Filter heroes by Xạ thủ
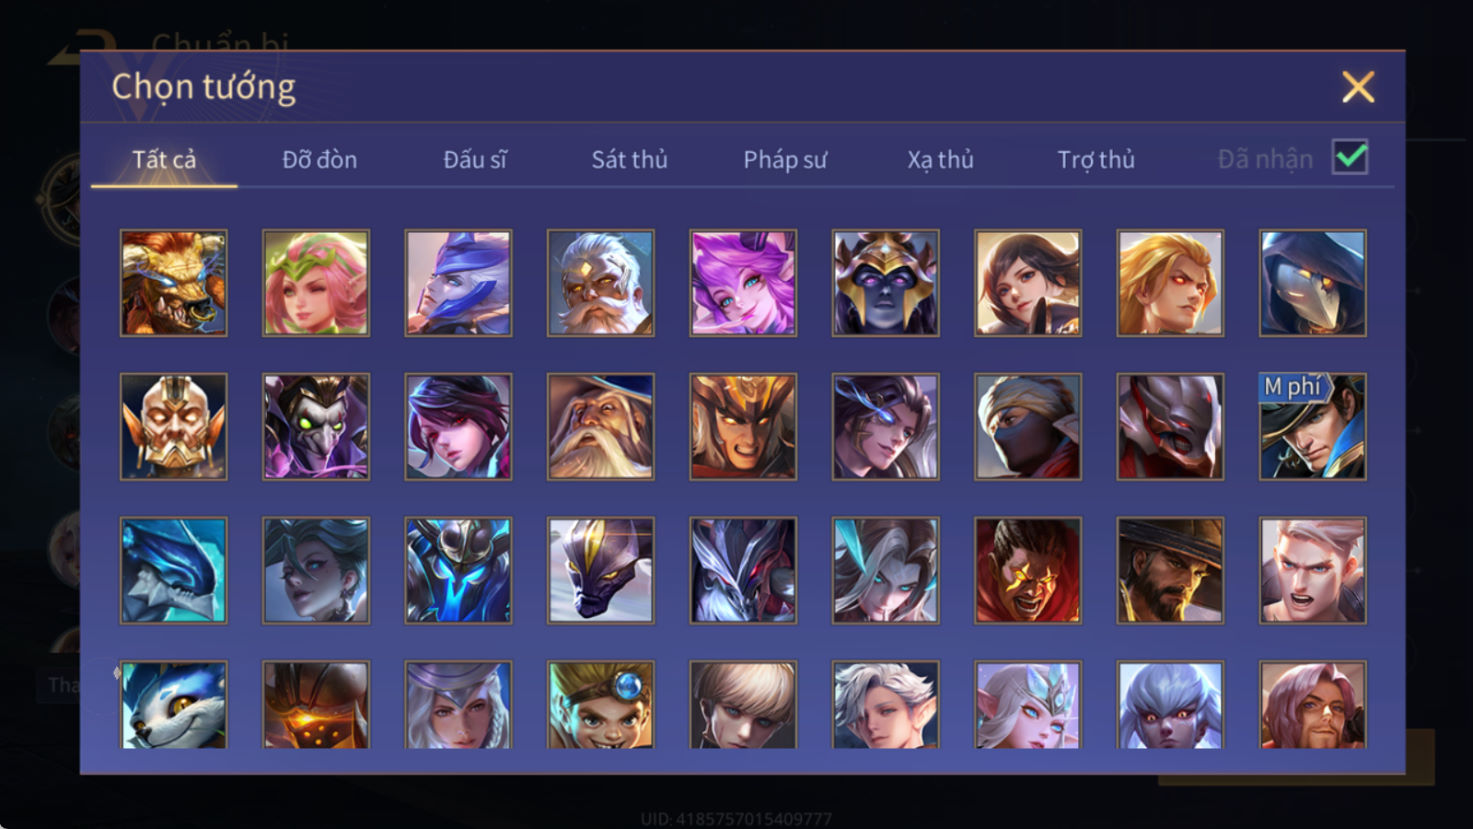The image size is (1473, 829). pos(940,160)
